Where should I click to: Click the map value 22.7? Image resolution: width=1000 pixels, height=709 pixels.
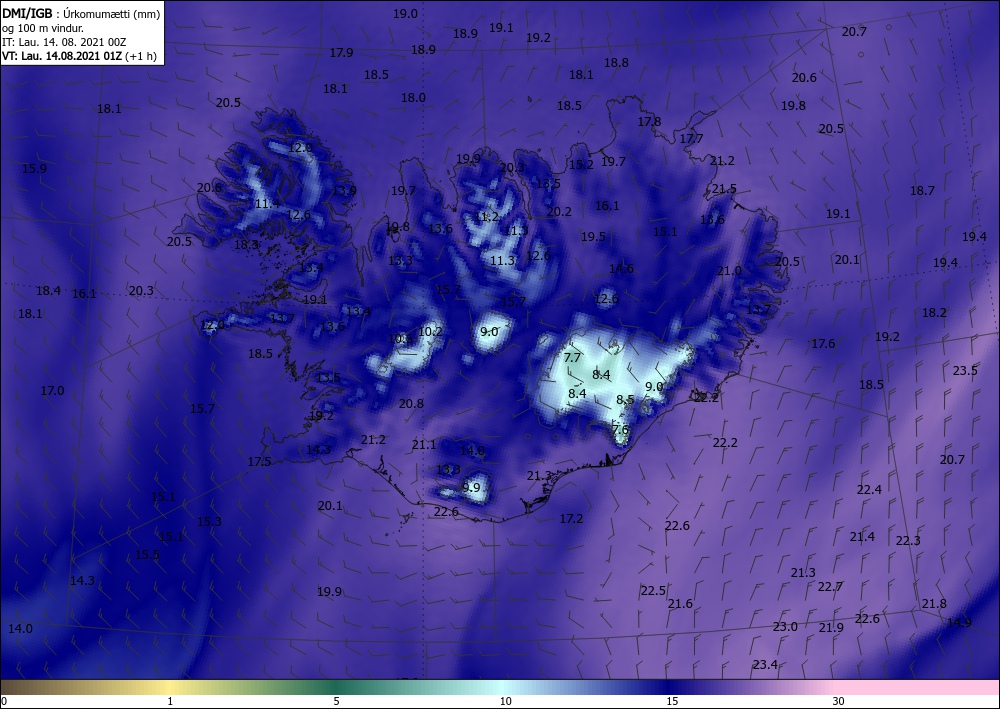830,587
